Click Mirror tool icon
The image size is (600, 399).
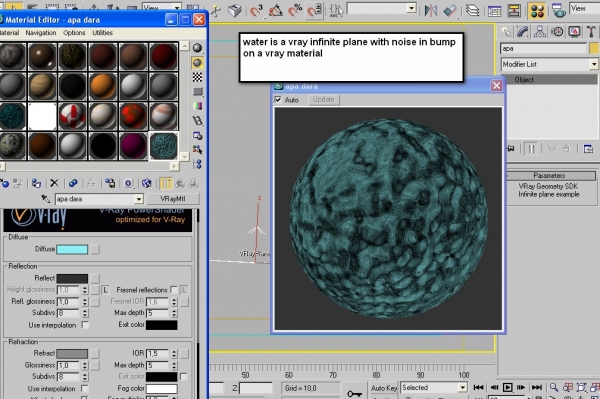431,10
